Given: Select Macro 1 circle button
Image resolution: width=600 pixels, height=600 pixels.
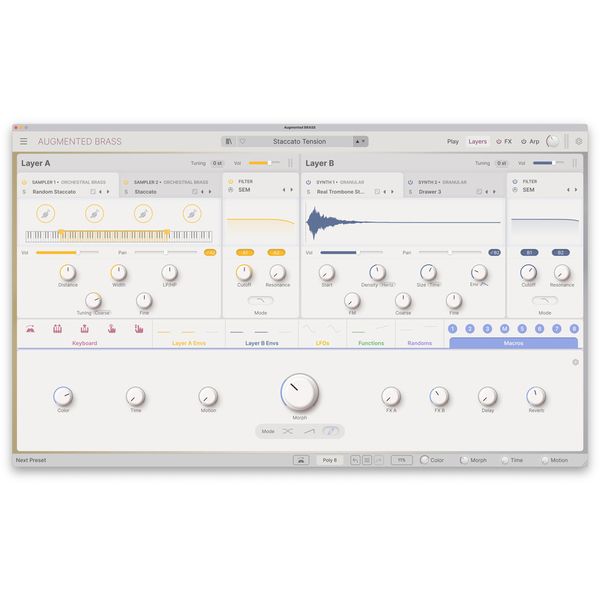Looking at the screenshot, I should click(x=452, y=329).
